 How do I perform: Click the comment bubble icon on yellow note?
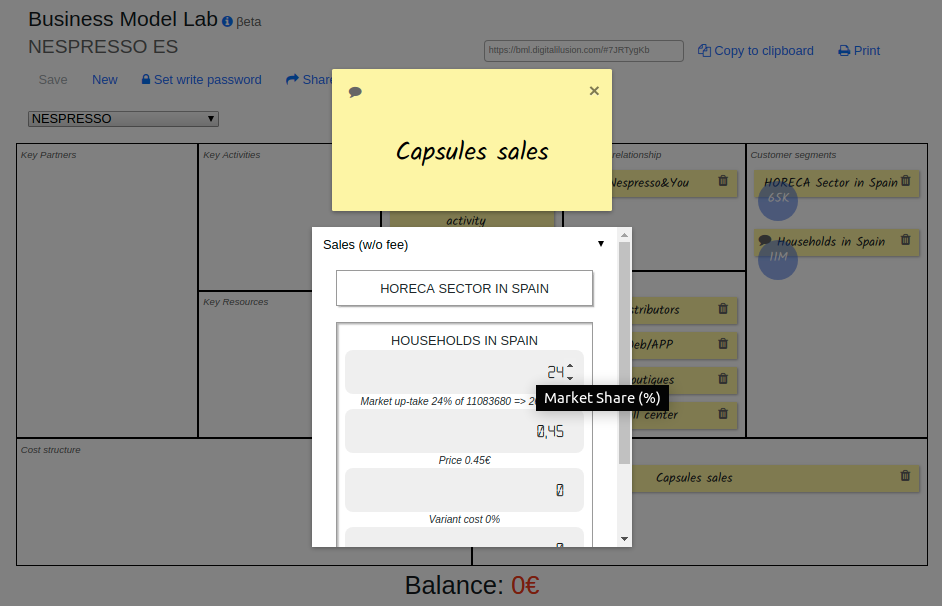click(355, 92)
